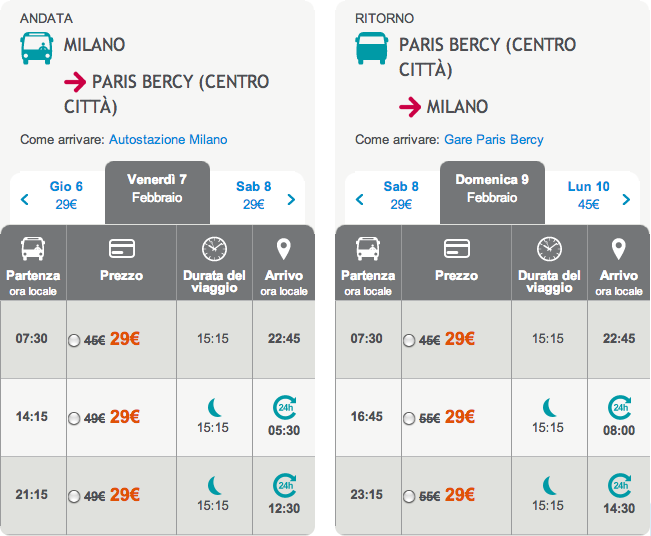
Task: Click the bus icon beside Milano departure
Action: pos(37,48)
